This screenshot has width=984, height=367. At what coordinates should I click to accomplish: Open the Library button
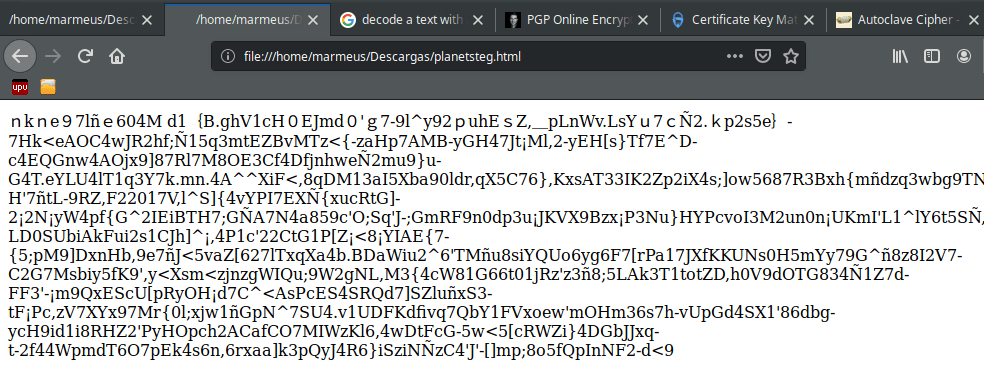pyautogui.click(x=901, y=56)
